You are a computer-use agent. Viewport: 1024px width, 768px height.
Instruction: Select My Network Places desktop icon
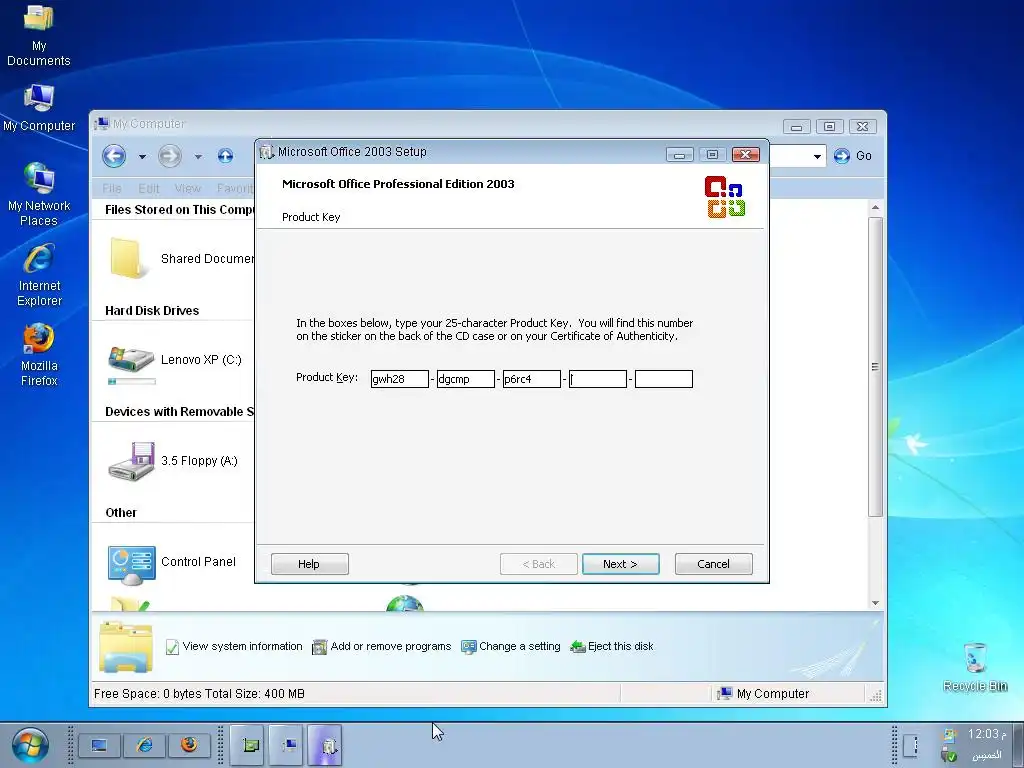click(39, 195)
